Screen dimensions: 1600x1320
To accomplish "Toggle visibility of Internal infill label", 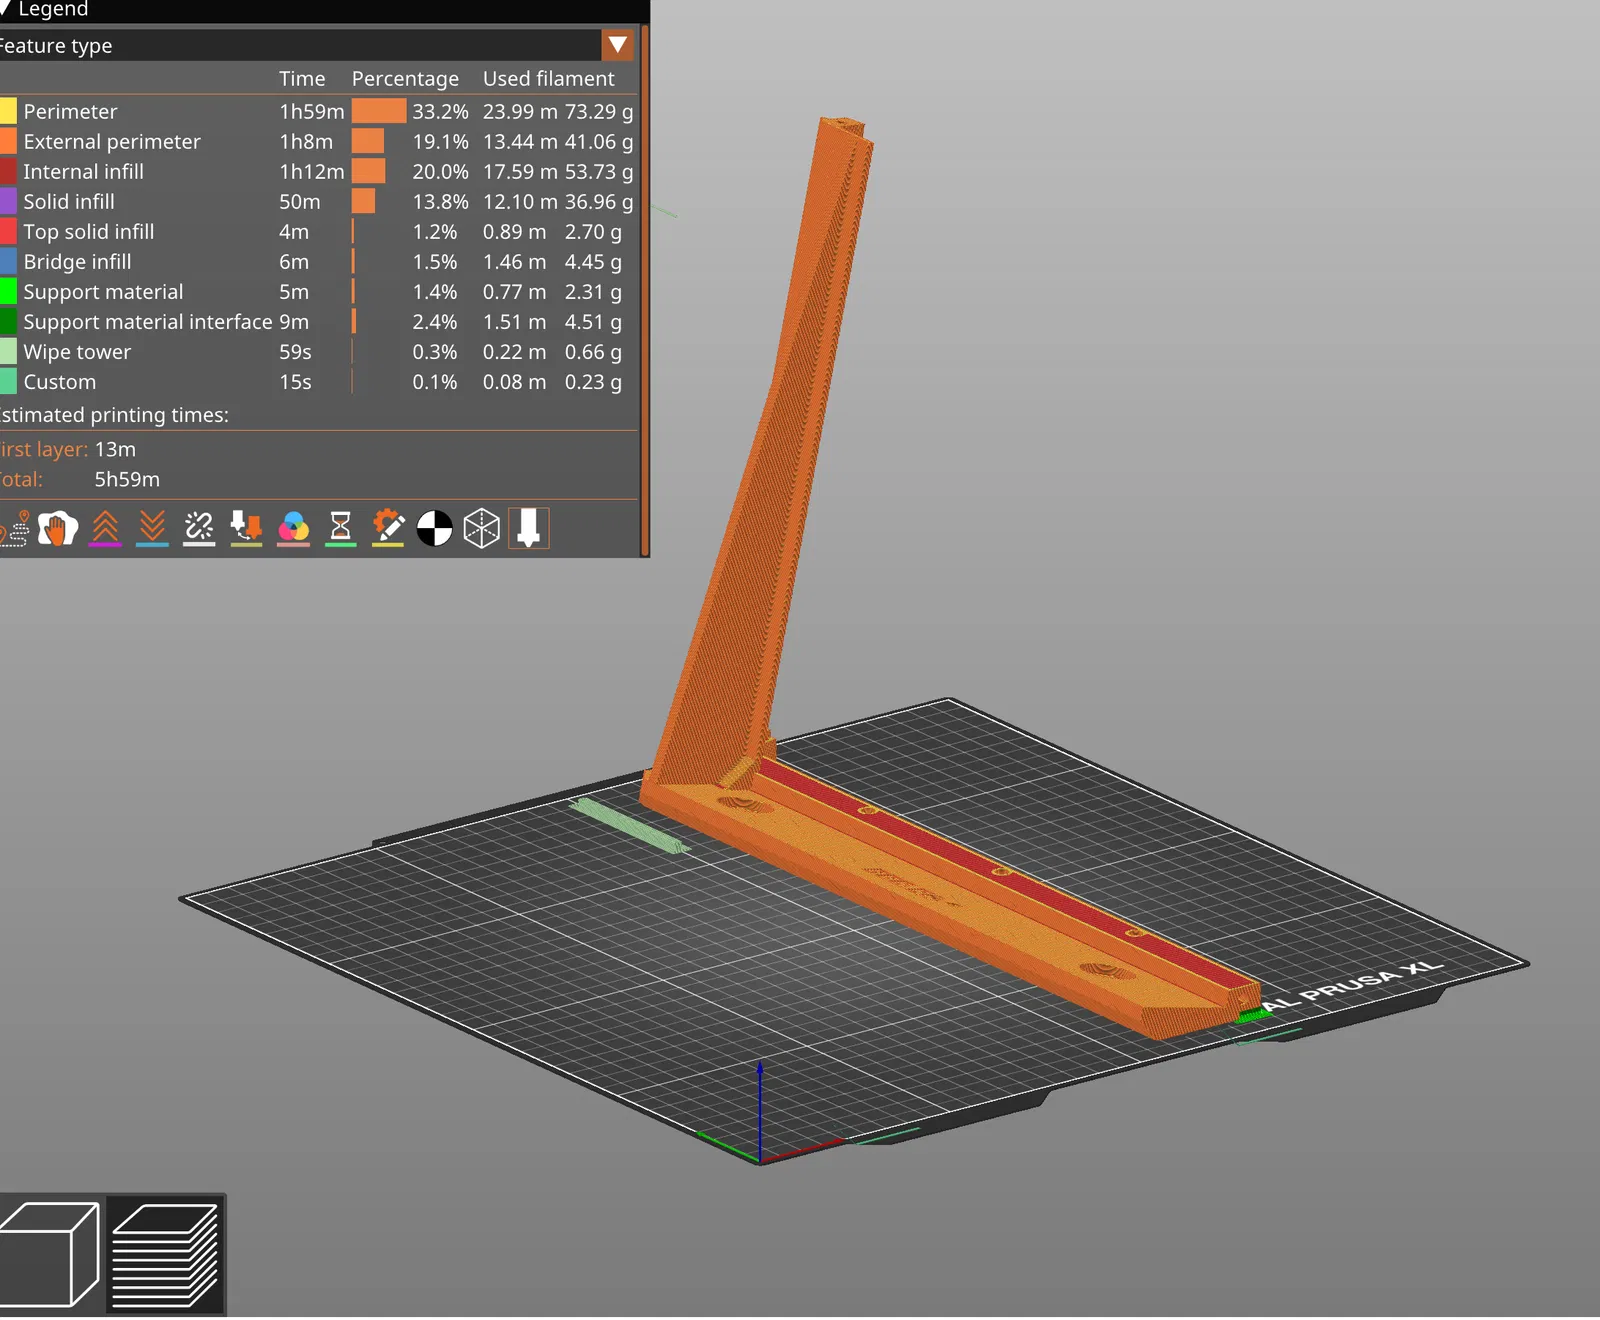I will [83, 171].
